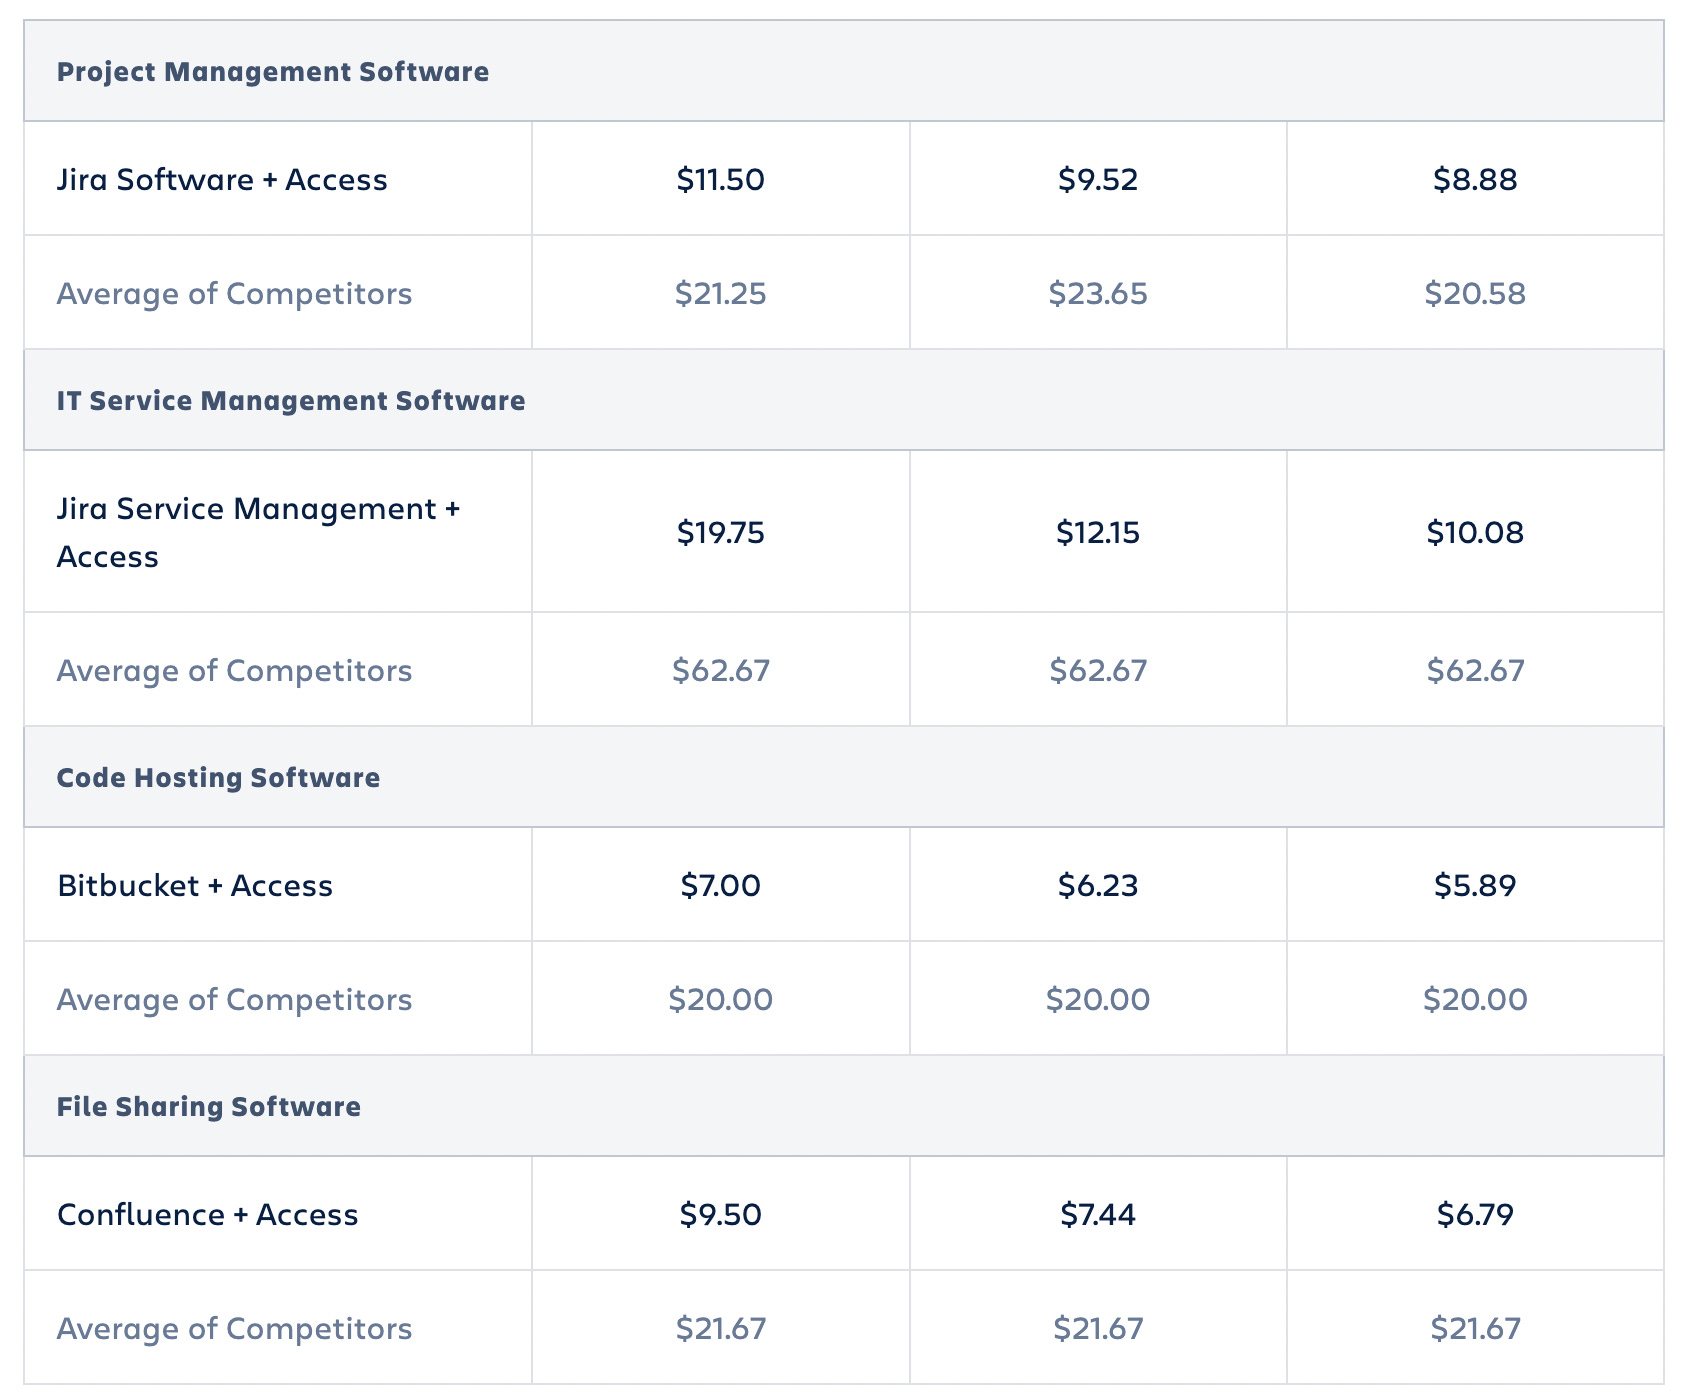Select the "Confluence + Access" row label
Image resolution: width=1682 pixels, height=1398 pixels.
208,1215
